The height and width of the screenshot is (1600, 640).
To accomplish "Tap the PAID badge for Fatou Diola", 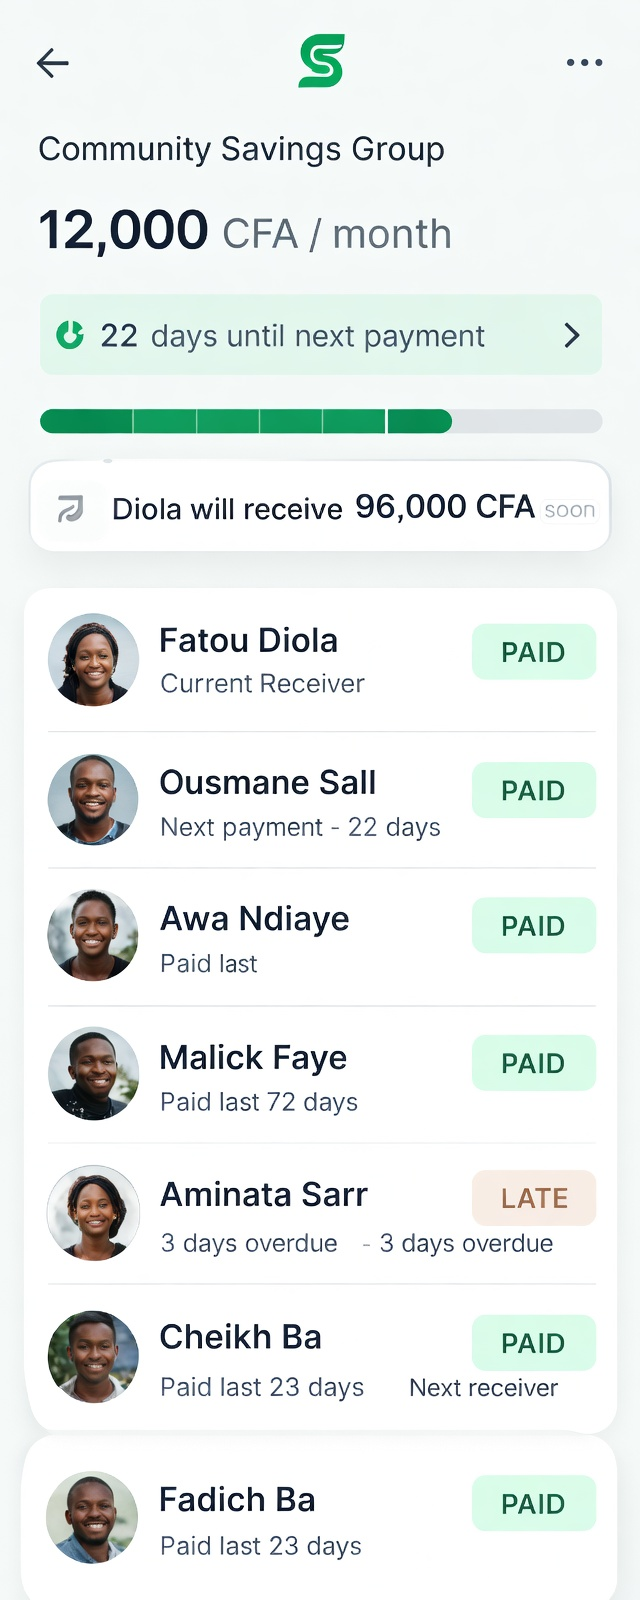I will point(534,652).
